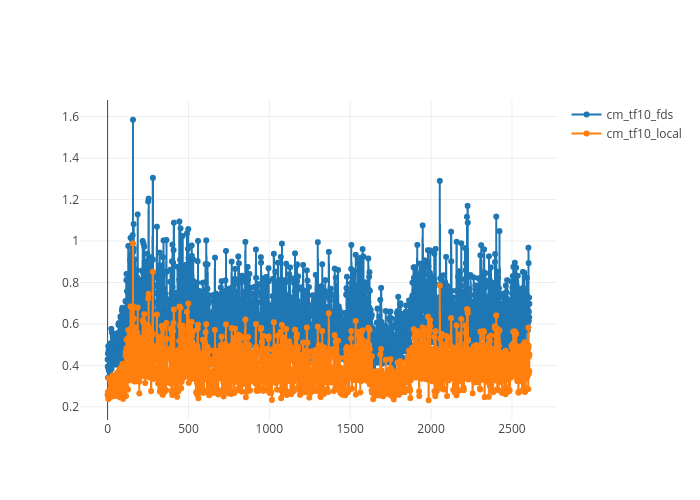
Task: Click the x-axis tick label 2500
Action: pos(512,428)
